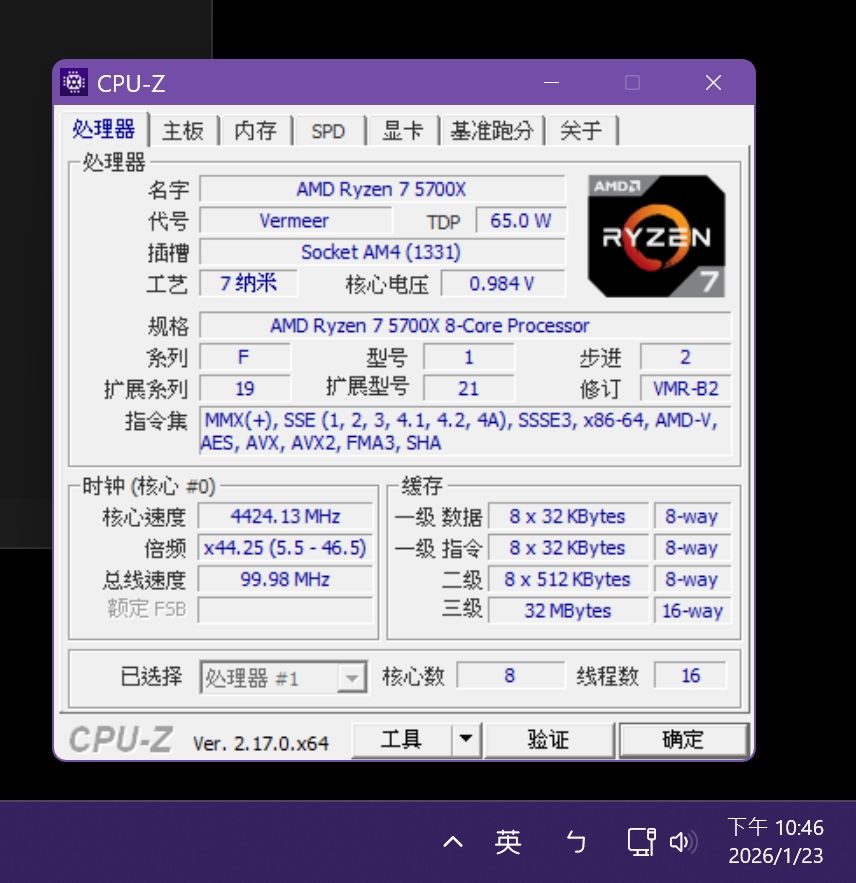
Task: Select the SPD tab
Action: [x=328, y=131]
